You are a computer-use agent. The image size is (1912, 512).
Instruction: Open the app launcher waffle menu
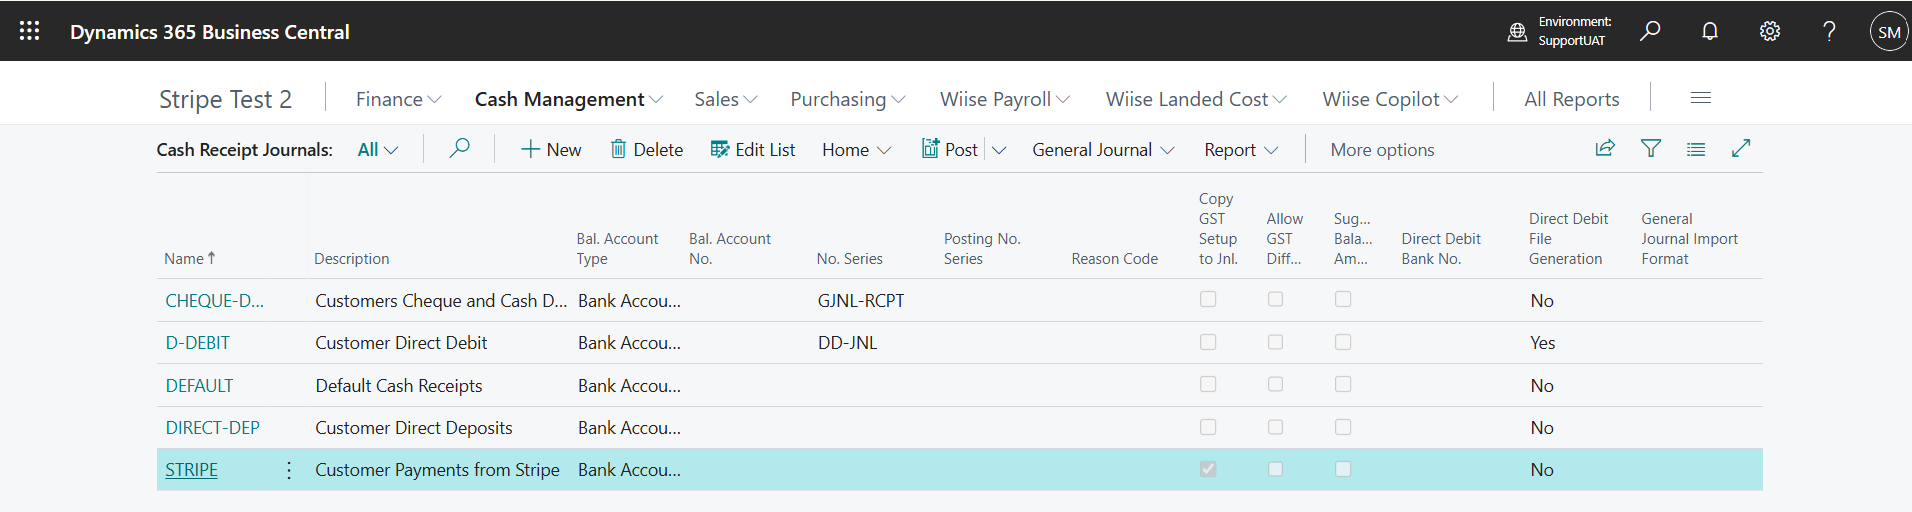[30, 31]
